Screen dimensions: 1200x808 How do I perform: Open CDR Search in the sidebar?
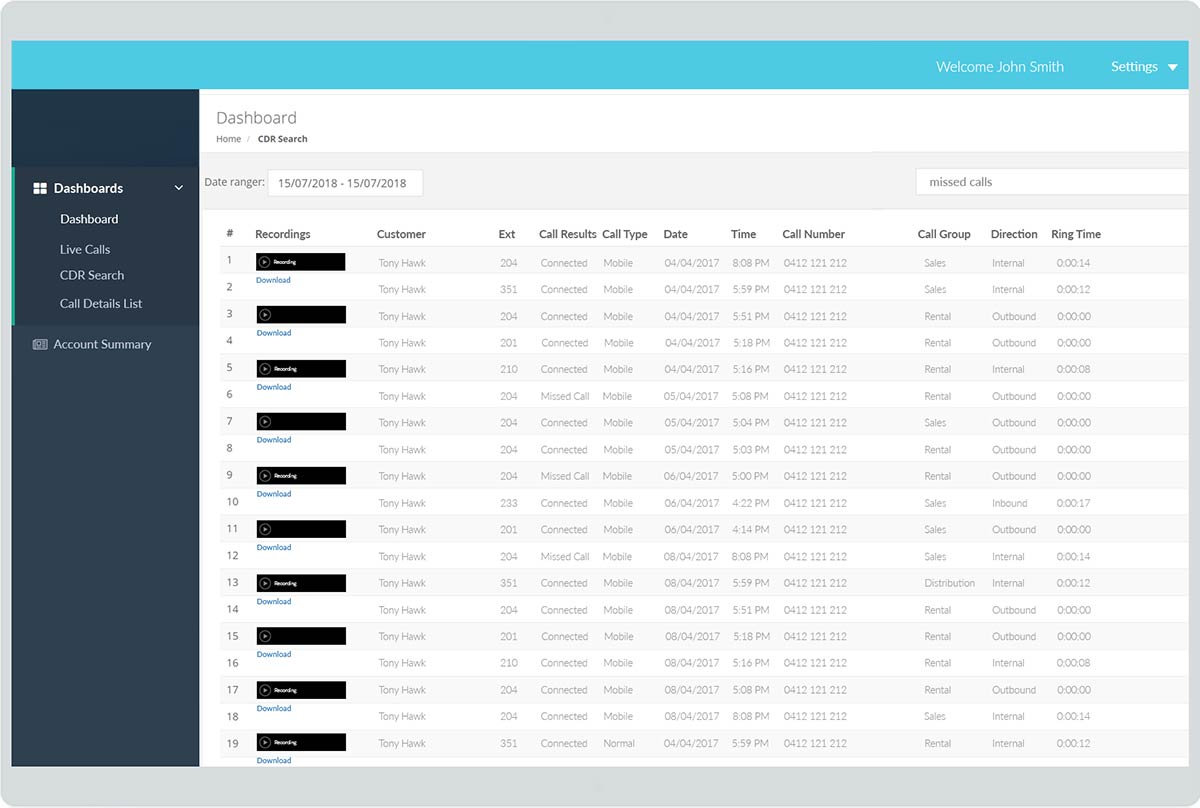coord(92,275)
